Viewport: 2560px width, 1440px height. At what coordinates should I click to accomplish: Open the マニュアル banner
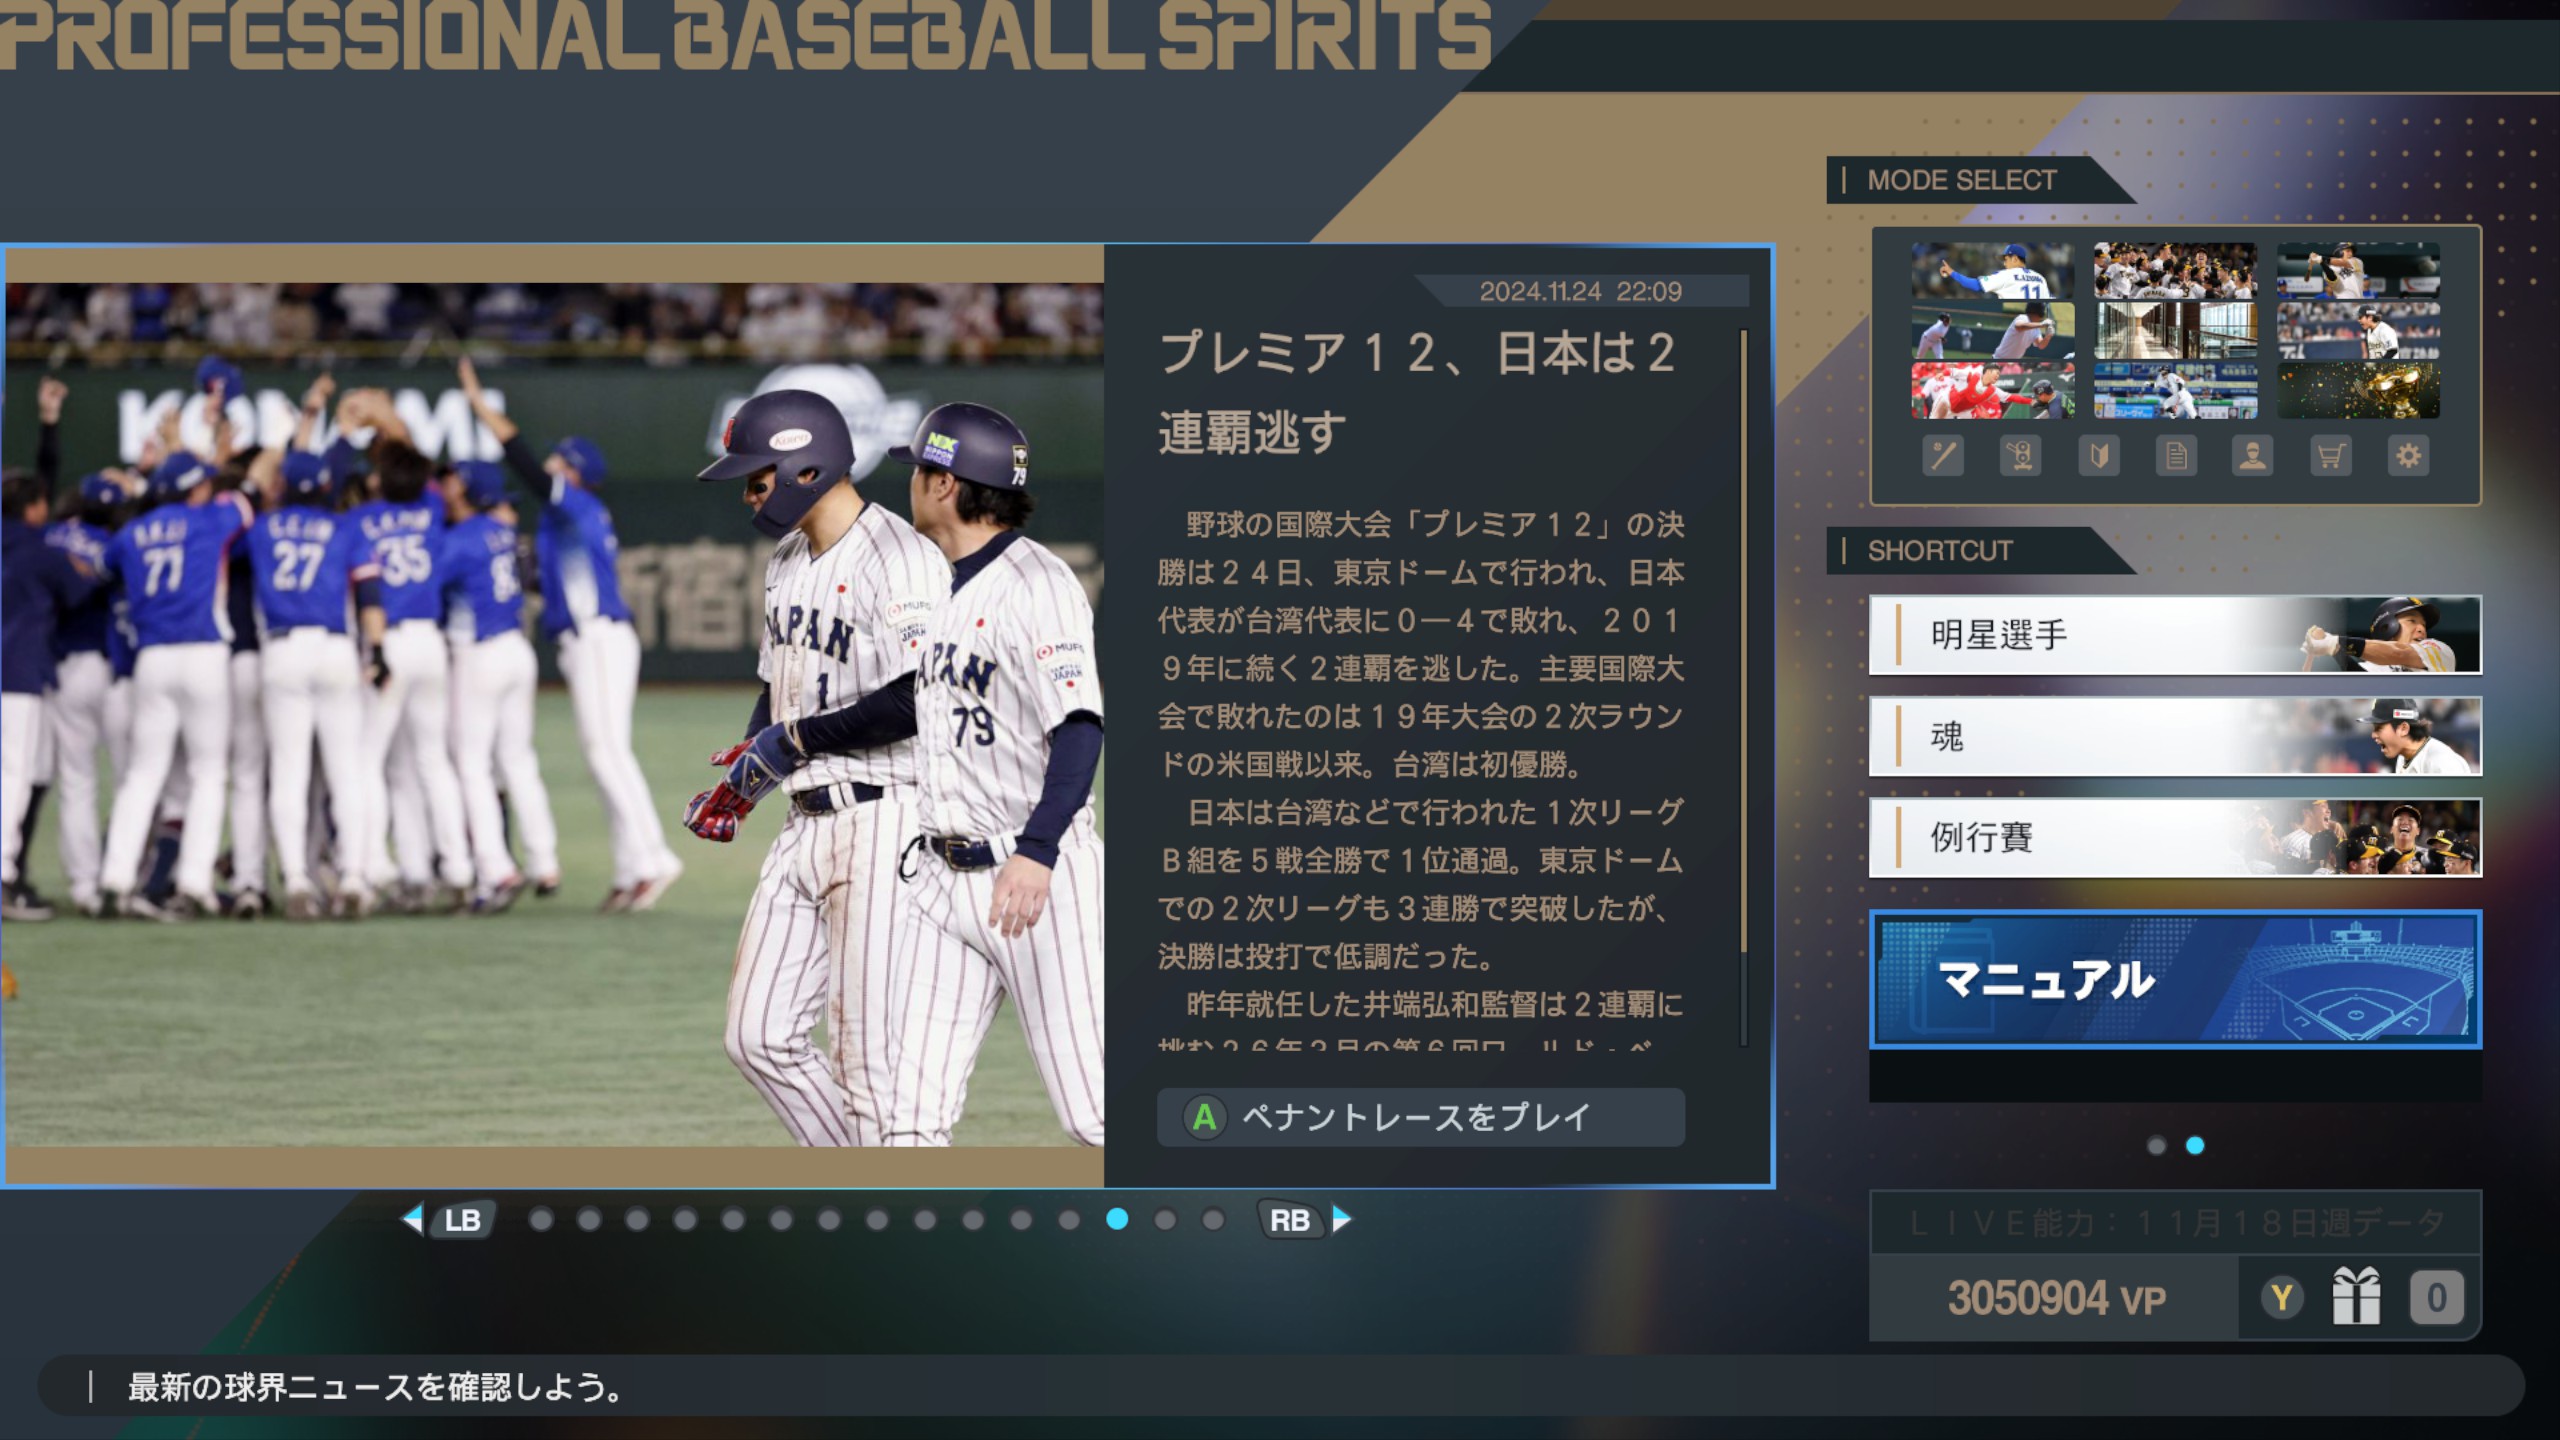[x=2175, y=980]
